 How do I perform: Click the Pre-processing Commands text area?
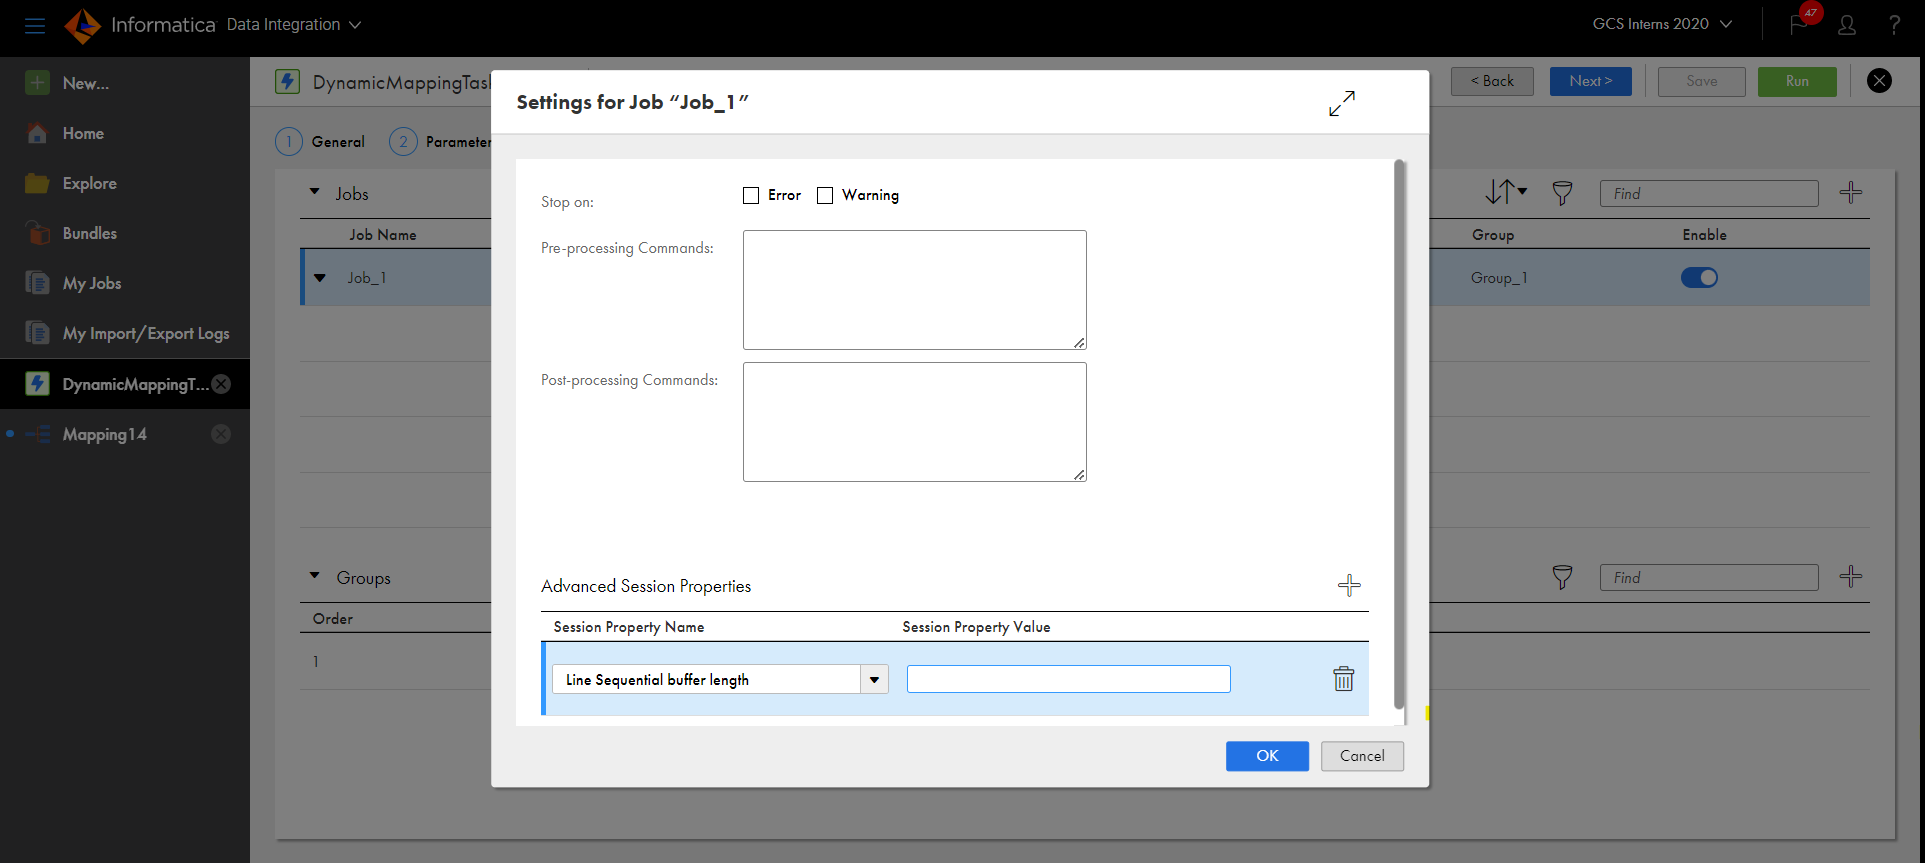[914, 290]
